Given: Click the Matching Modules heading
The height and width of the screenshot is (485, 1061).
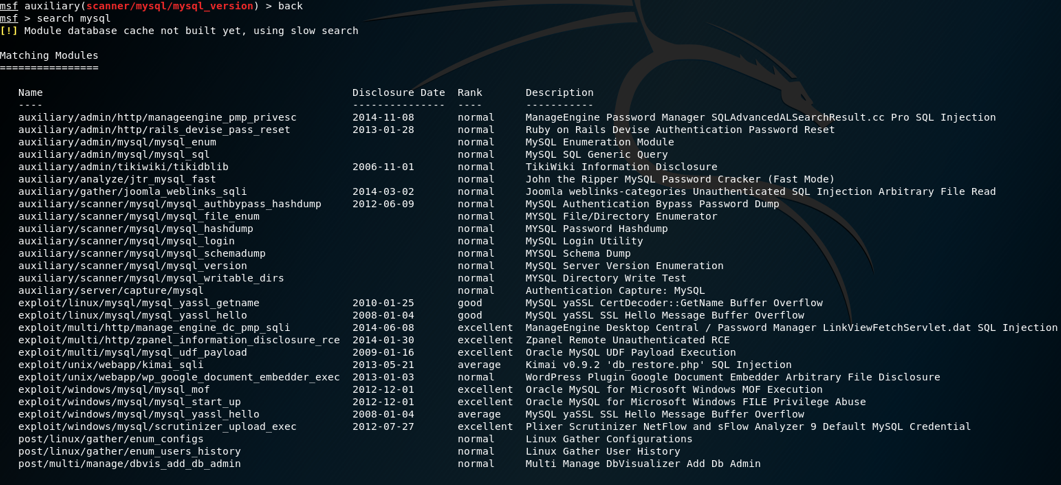Looking at the screenshot, I should [49, 55].
